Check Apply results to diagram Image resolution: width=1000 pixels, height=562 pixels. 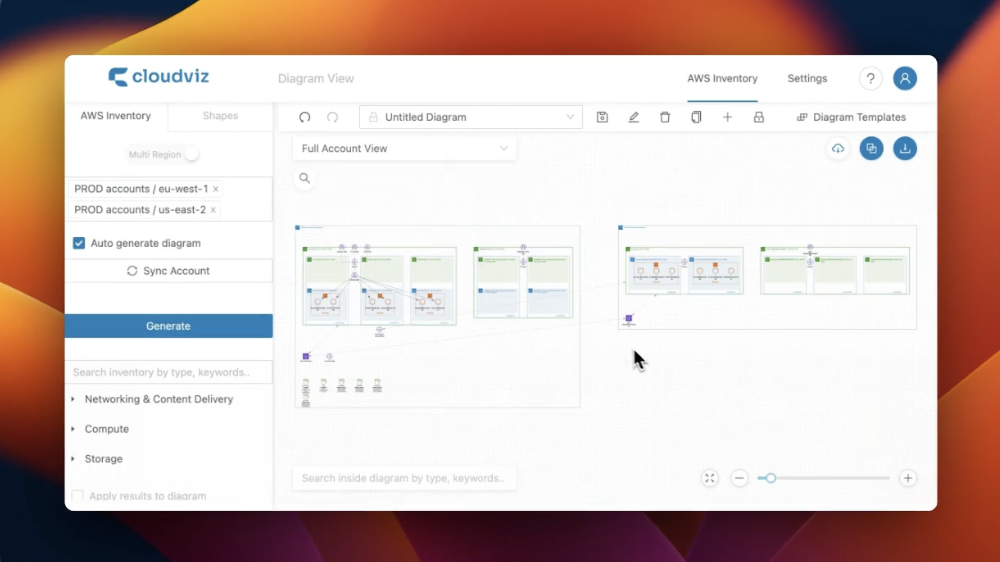pyautogui.click(x=78, y=496)
